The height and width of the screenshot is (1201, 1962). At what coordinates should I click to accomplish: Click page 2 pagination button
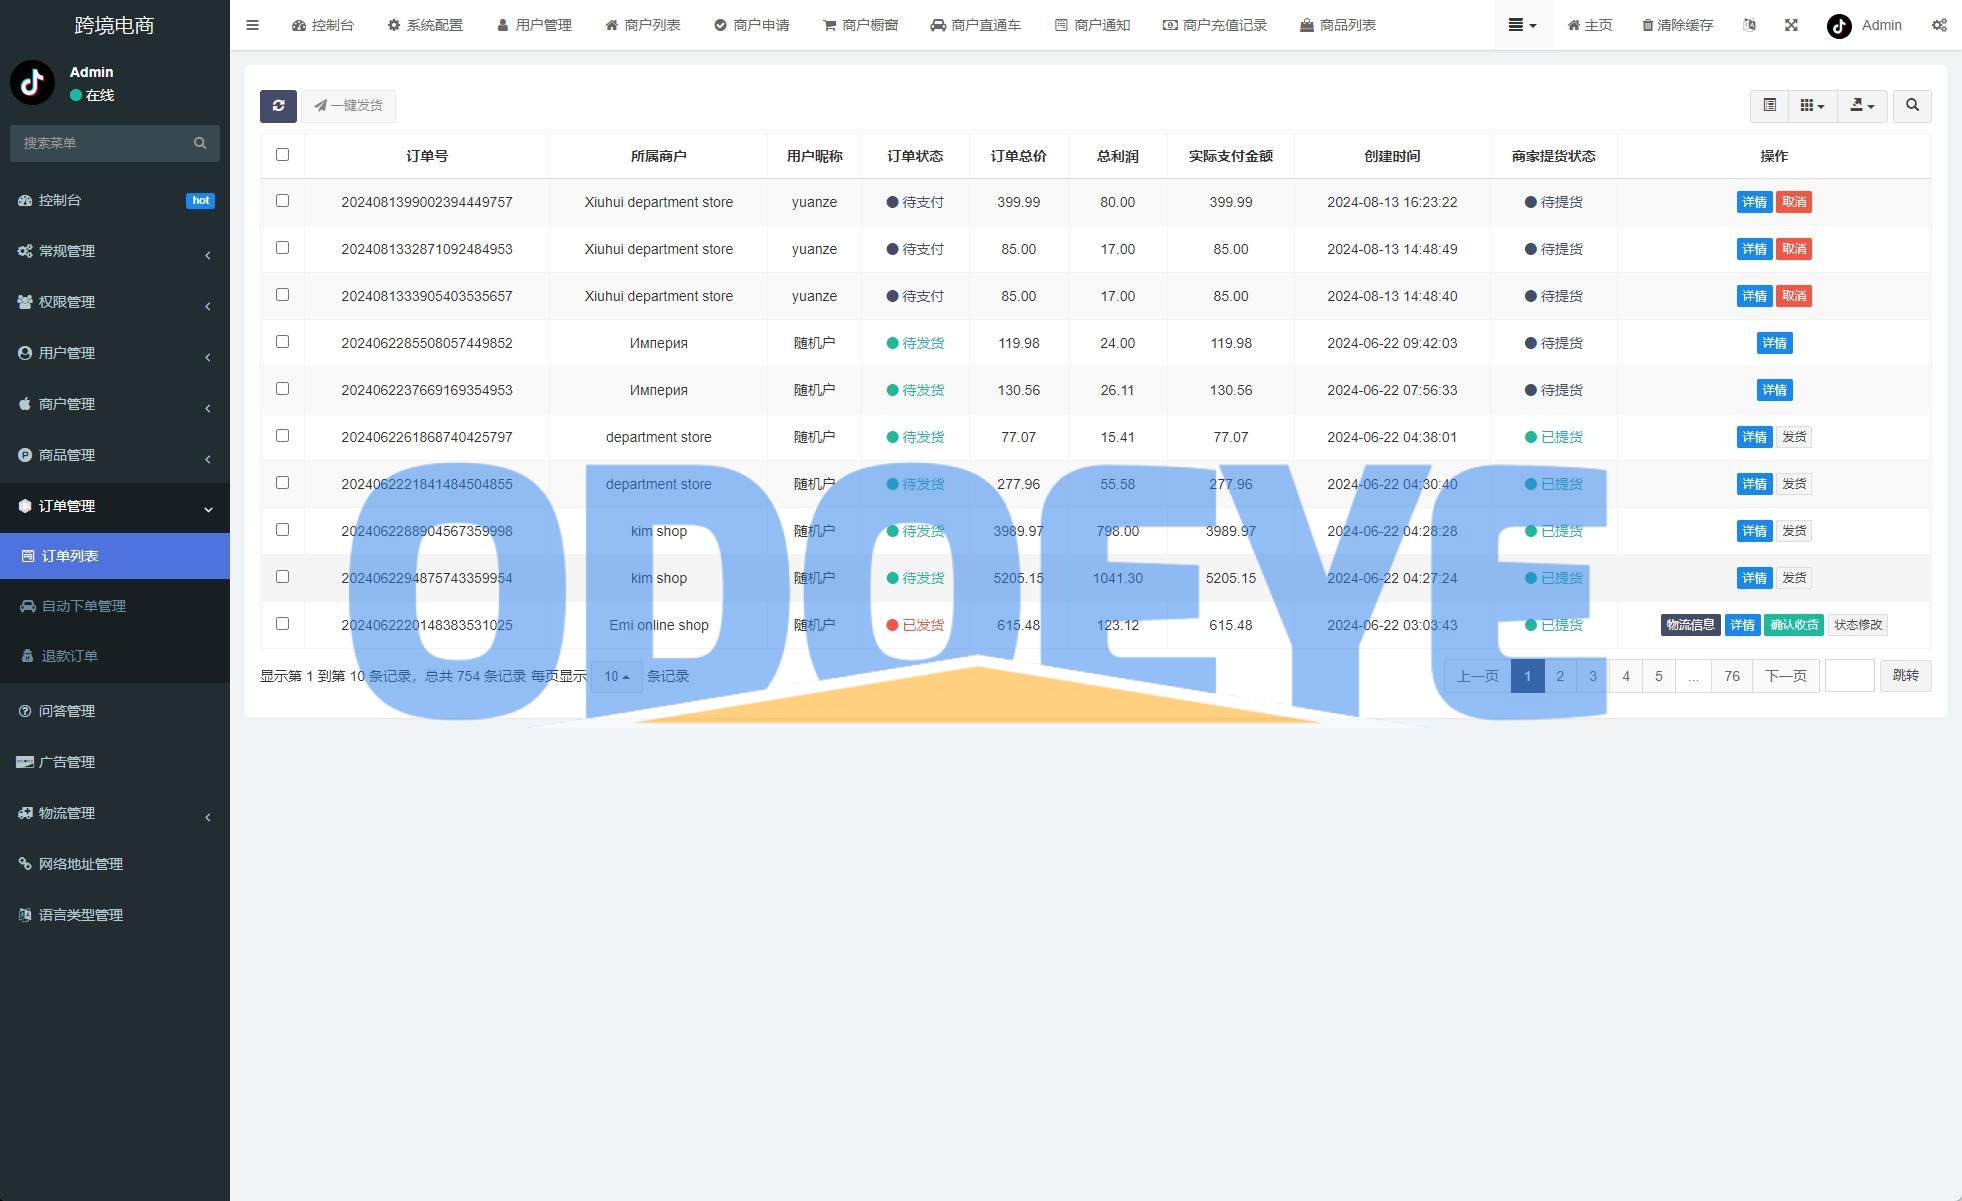click(x=1560, y=677)
